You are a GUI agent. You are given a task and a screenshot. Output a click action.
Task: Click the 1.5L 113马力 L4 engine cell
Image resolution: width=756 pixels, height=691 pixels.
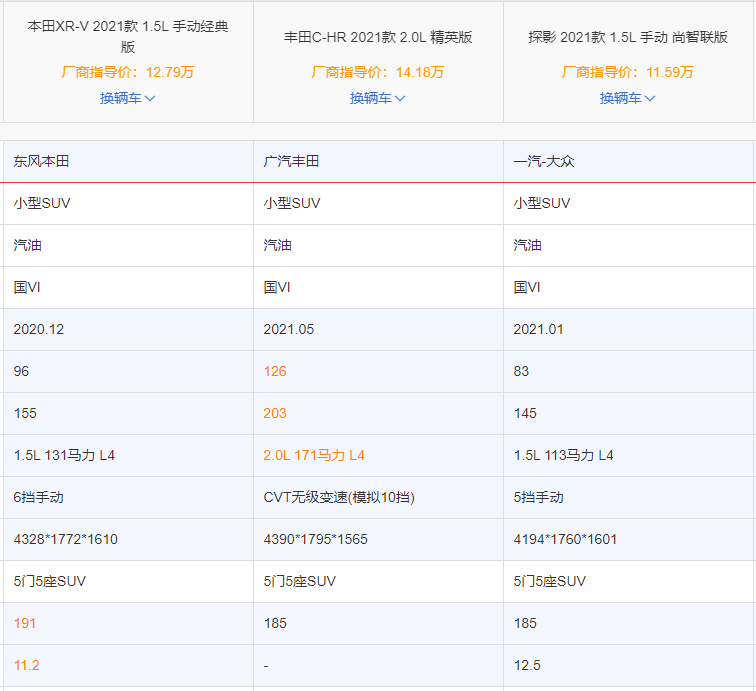tap(629, 455)
